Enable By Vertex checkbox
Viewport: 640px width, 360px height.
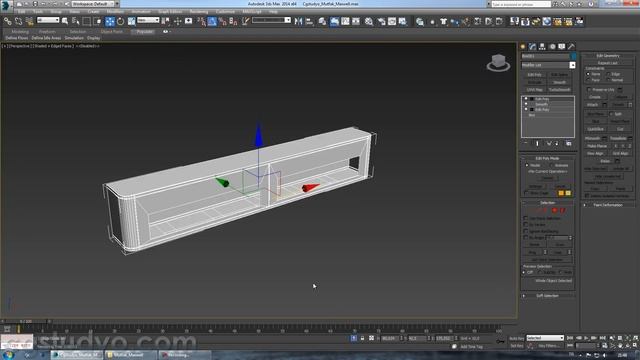pyautogui.click(x=526, y=224)
